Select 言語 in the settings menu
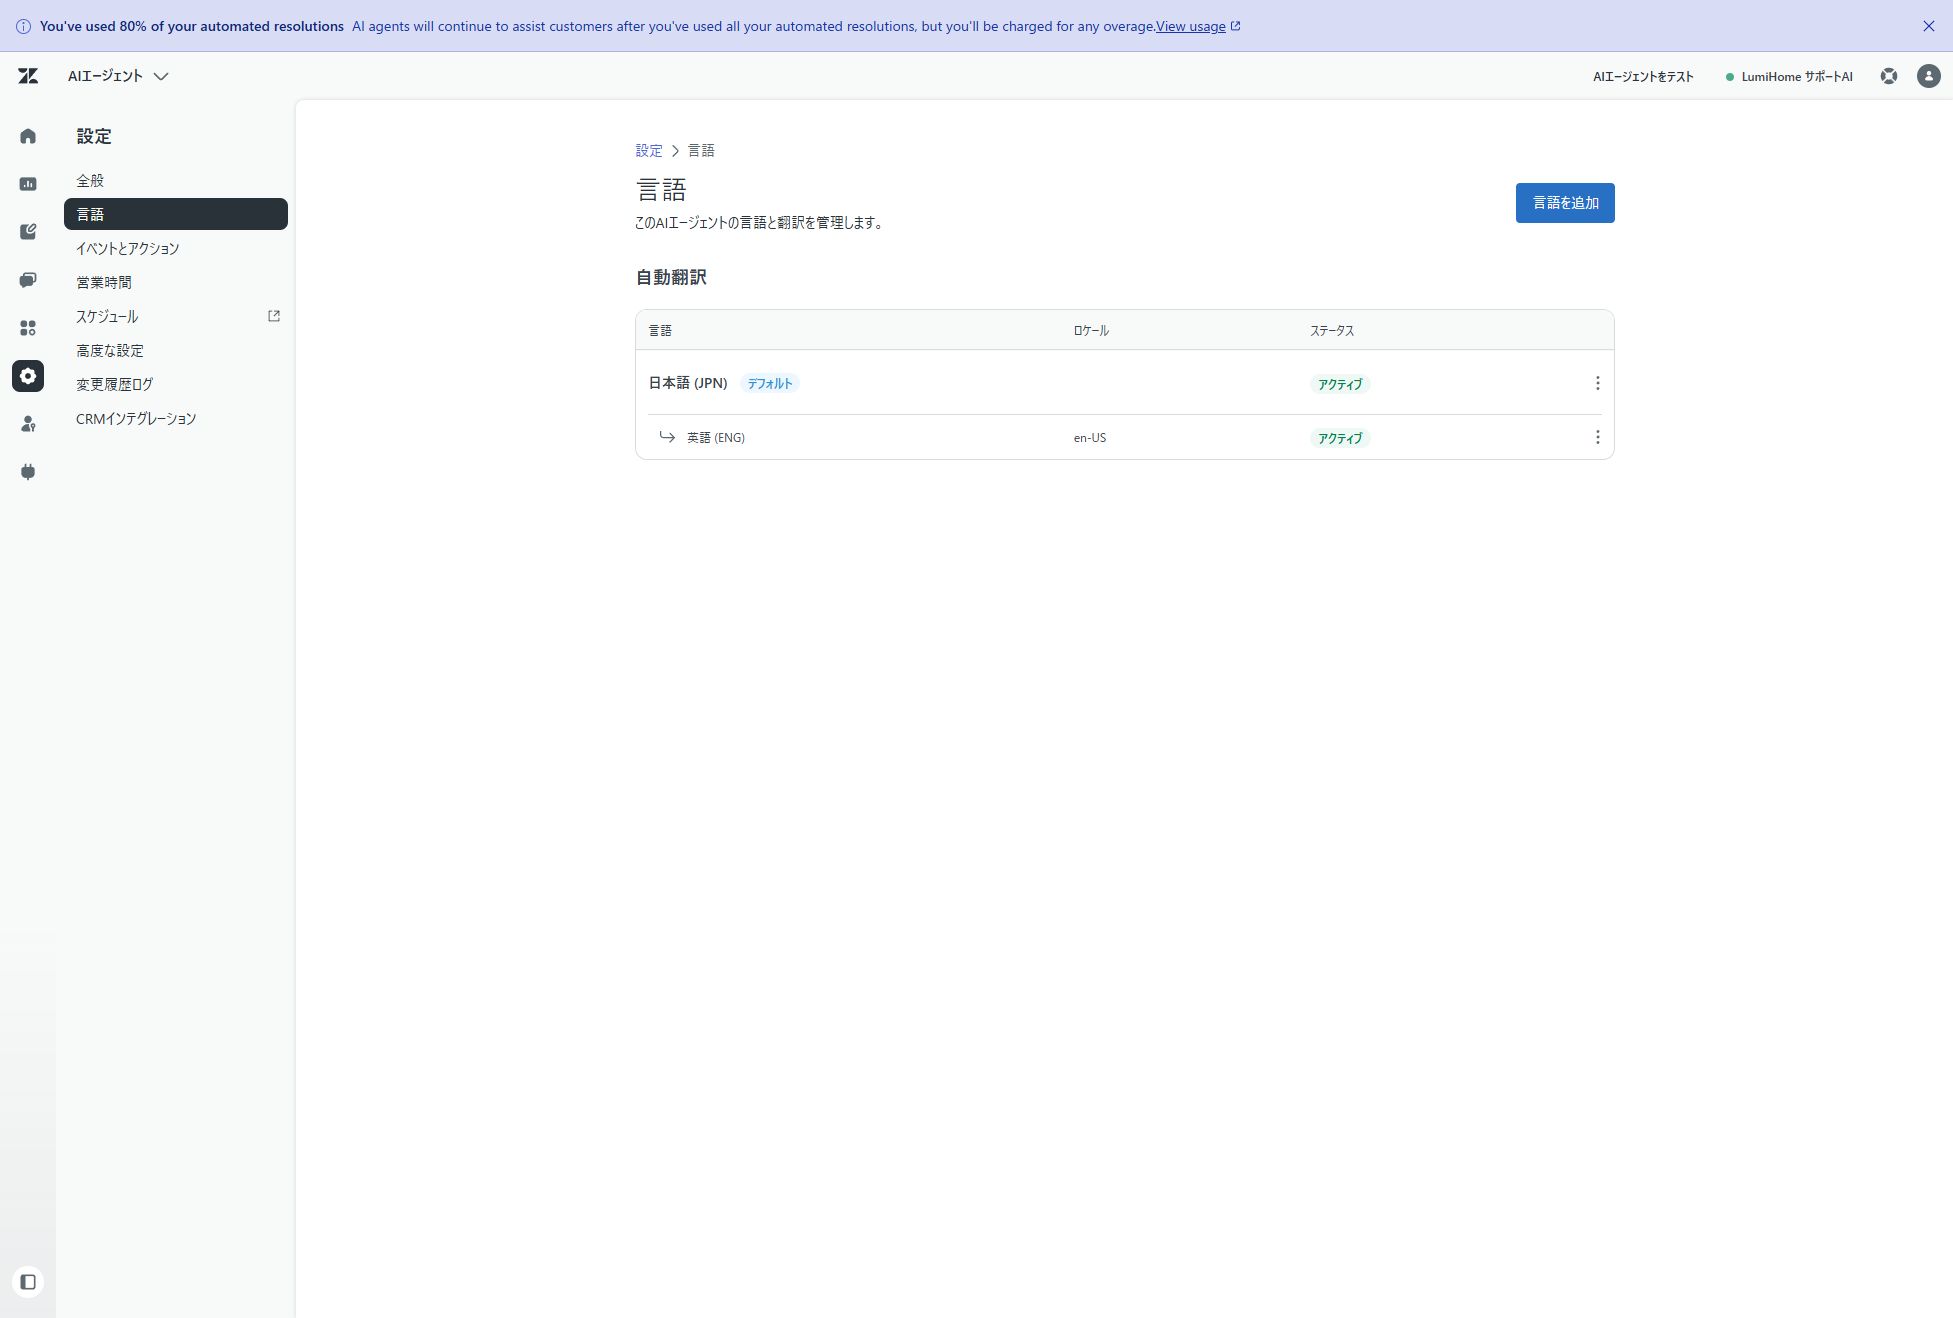Viewport: 1953px width, 1318px height. click(x=176, y=214)
